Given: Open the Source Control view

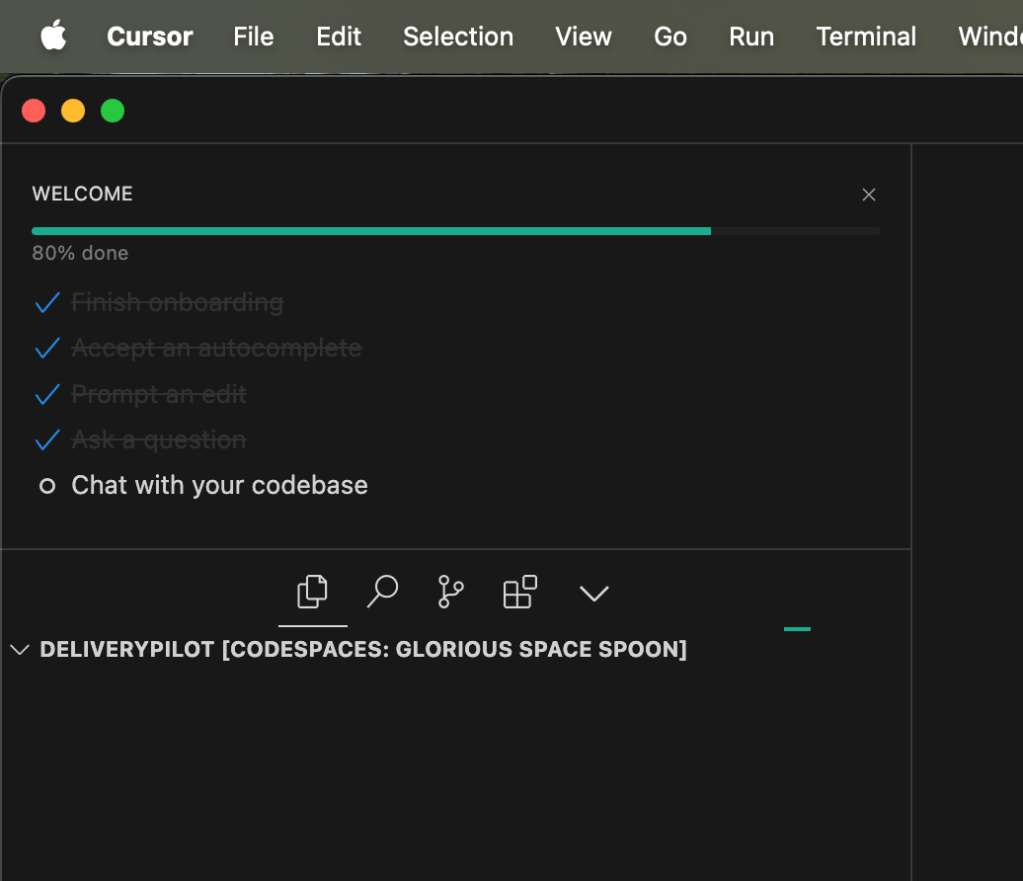Looking at the screenshot, I should 451,593.
